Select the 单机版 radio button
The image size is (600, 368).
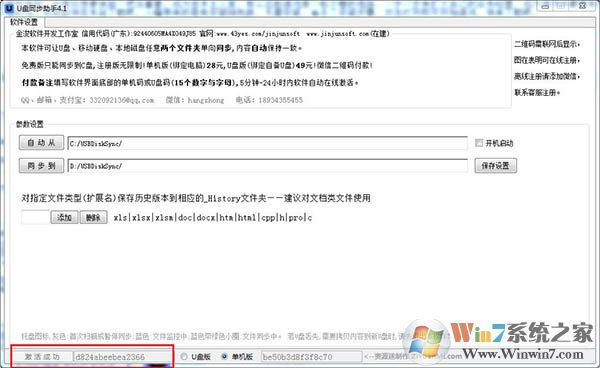pos(224,357)
